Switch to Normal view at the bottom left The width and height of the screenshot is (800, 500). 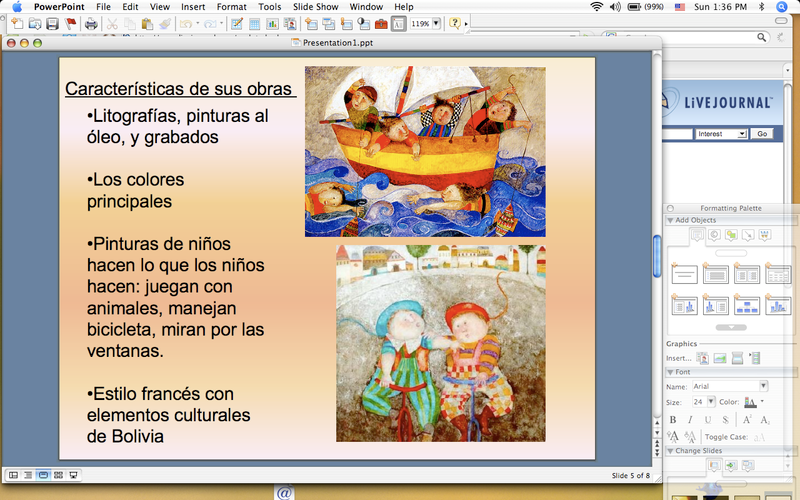(13, 475)
